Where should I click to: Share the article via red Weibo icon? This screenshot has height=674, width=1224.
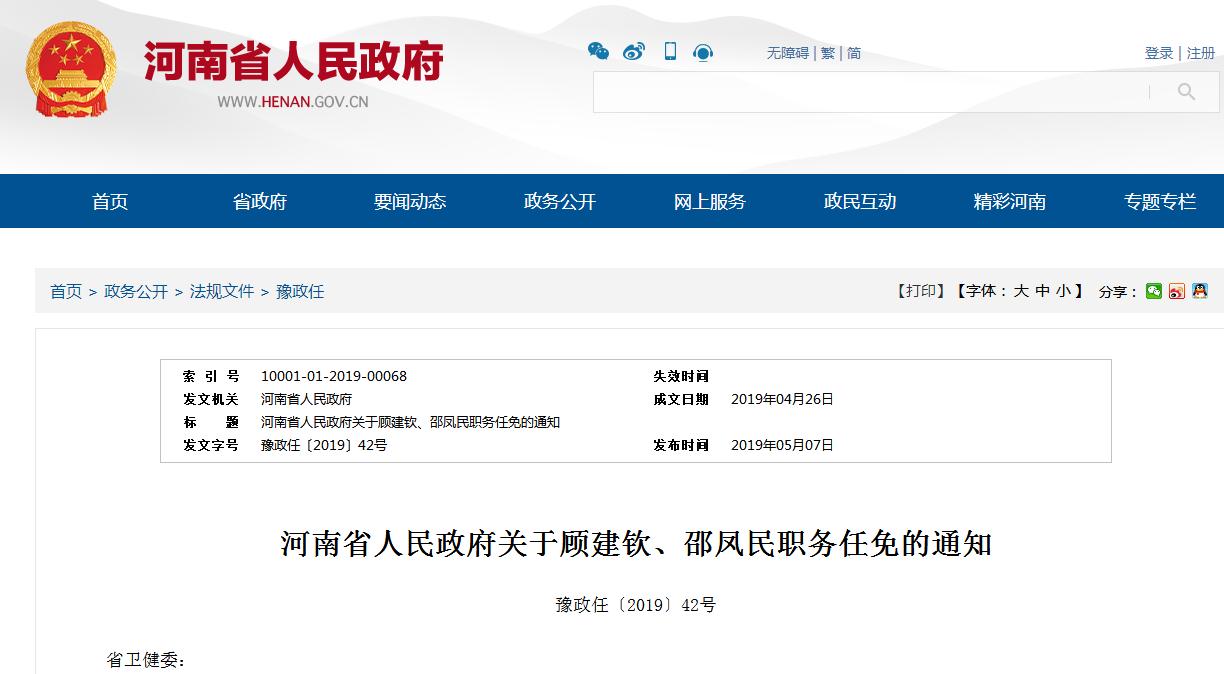click(1177, 291)
